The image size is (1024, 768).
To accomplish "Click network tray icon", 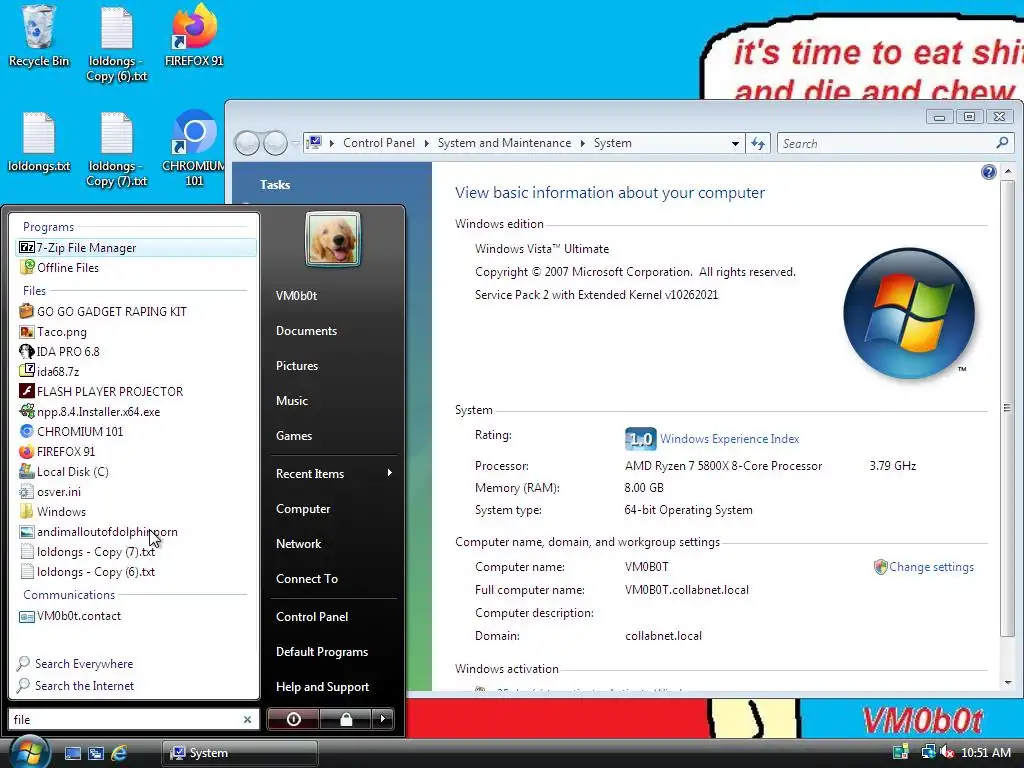I will [x=928, y=752].
